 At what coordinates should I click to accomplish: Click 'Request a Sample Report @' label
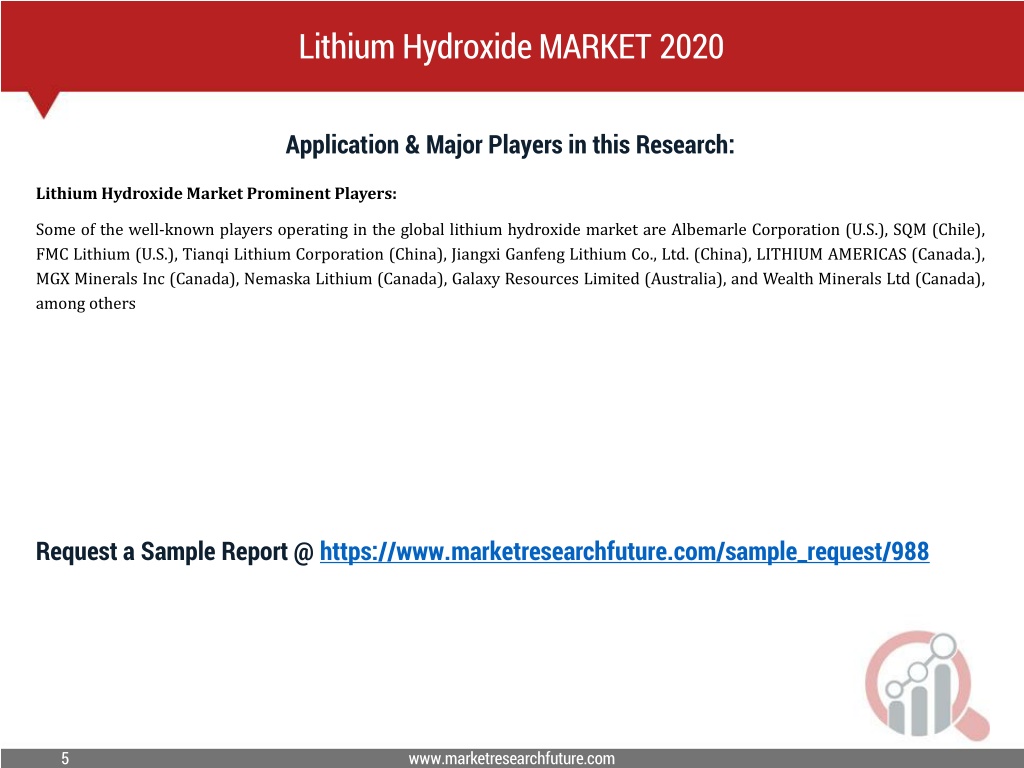point(175,552)
